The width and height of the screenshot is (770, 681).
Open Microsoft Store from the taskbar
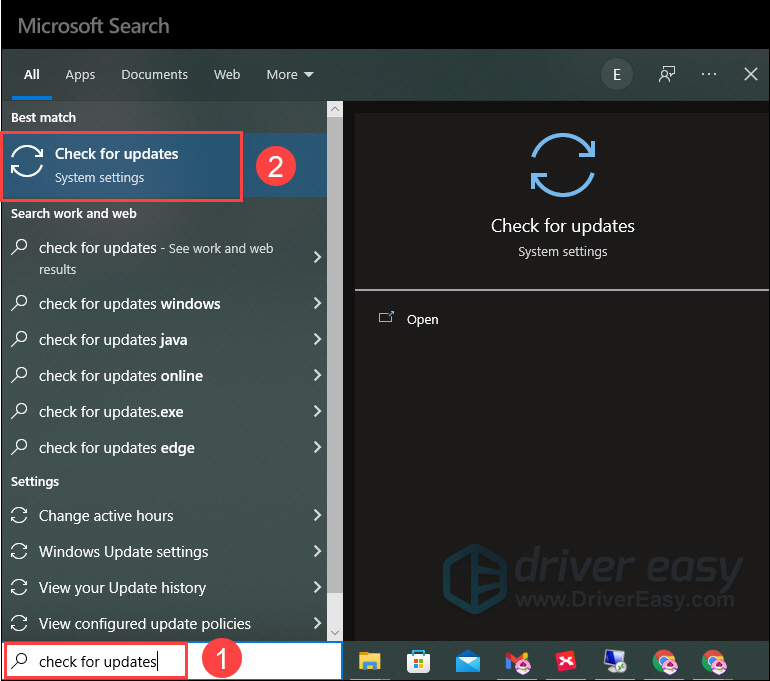tap(419, 661)
